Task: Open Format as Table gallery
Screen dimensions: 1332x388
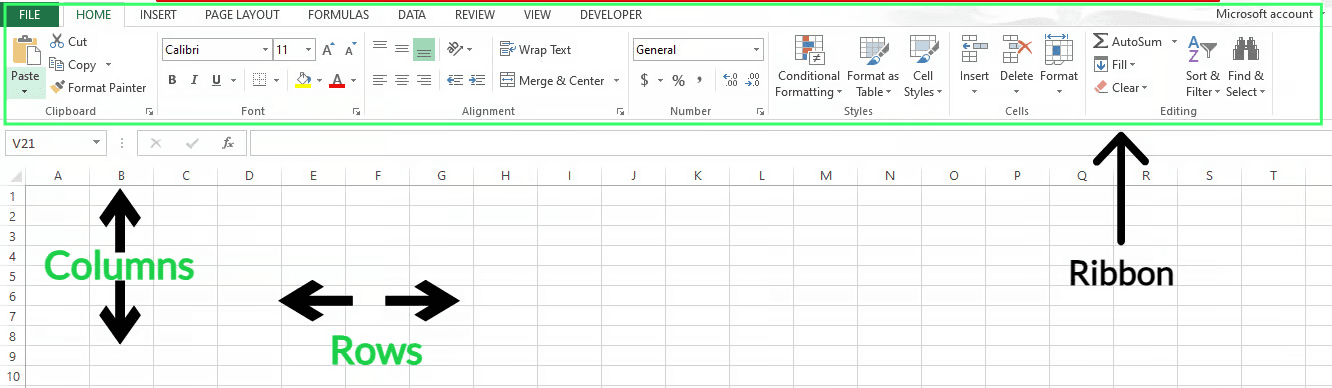Action: point(873,66)
